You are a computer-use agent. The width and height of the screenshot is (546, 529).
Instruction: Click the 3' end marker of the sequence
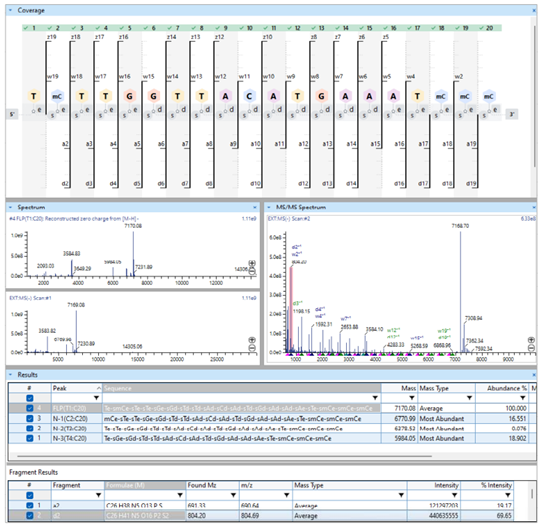pos(512,114)
